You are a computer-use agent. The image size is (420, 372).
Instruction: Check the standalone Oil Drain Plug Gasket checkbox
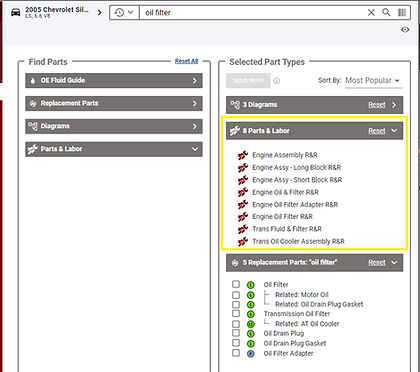(236, 343)
